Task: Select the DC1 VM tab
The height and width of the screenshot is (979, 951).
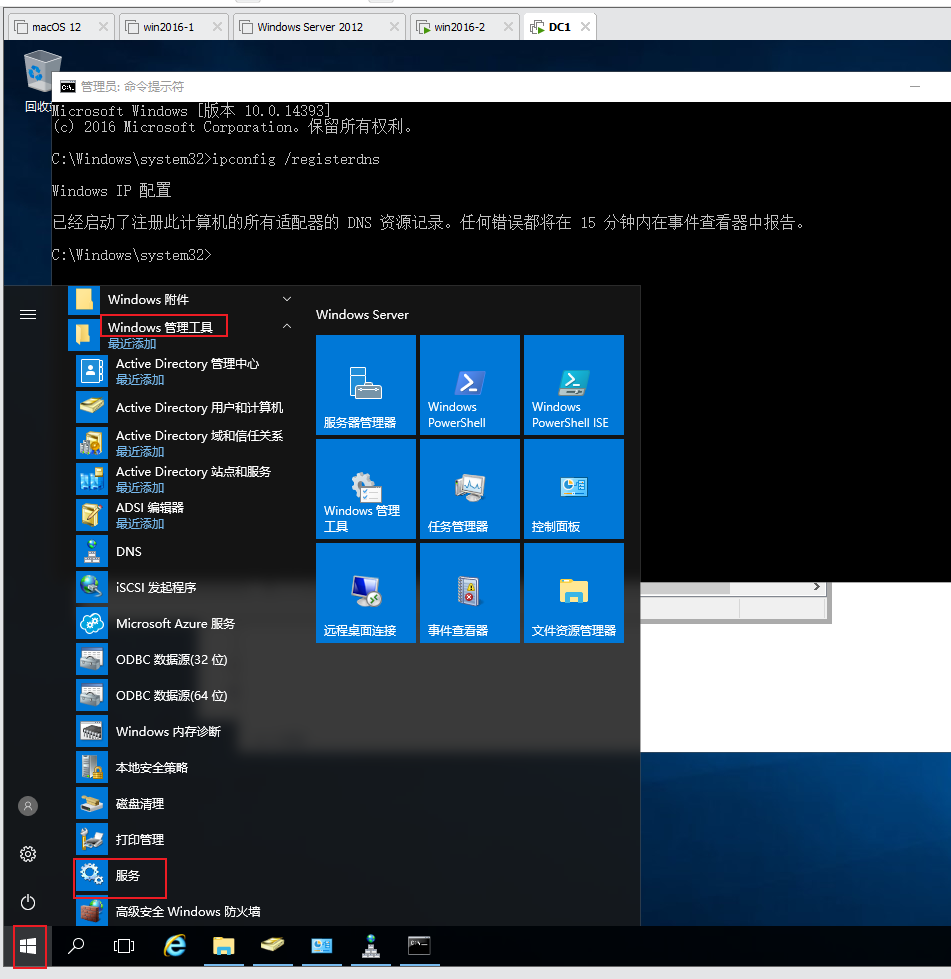Action: pos(558,27)
